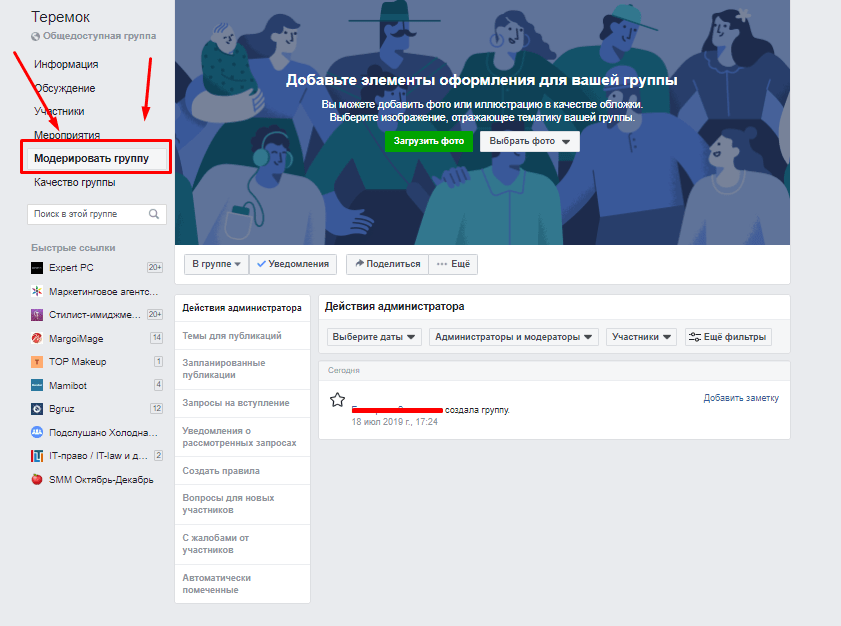Click the 12 badge next to Bgruz
Screen dimensions: 841x626
point(157,408)
